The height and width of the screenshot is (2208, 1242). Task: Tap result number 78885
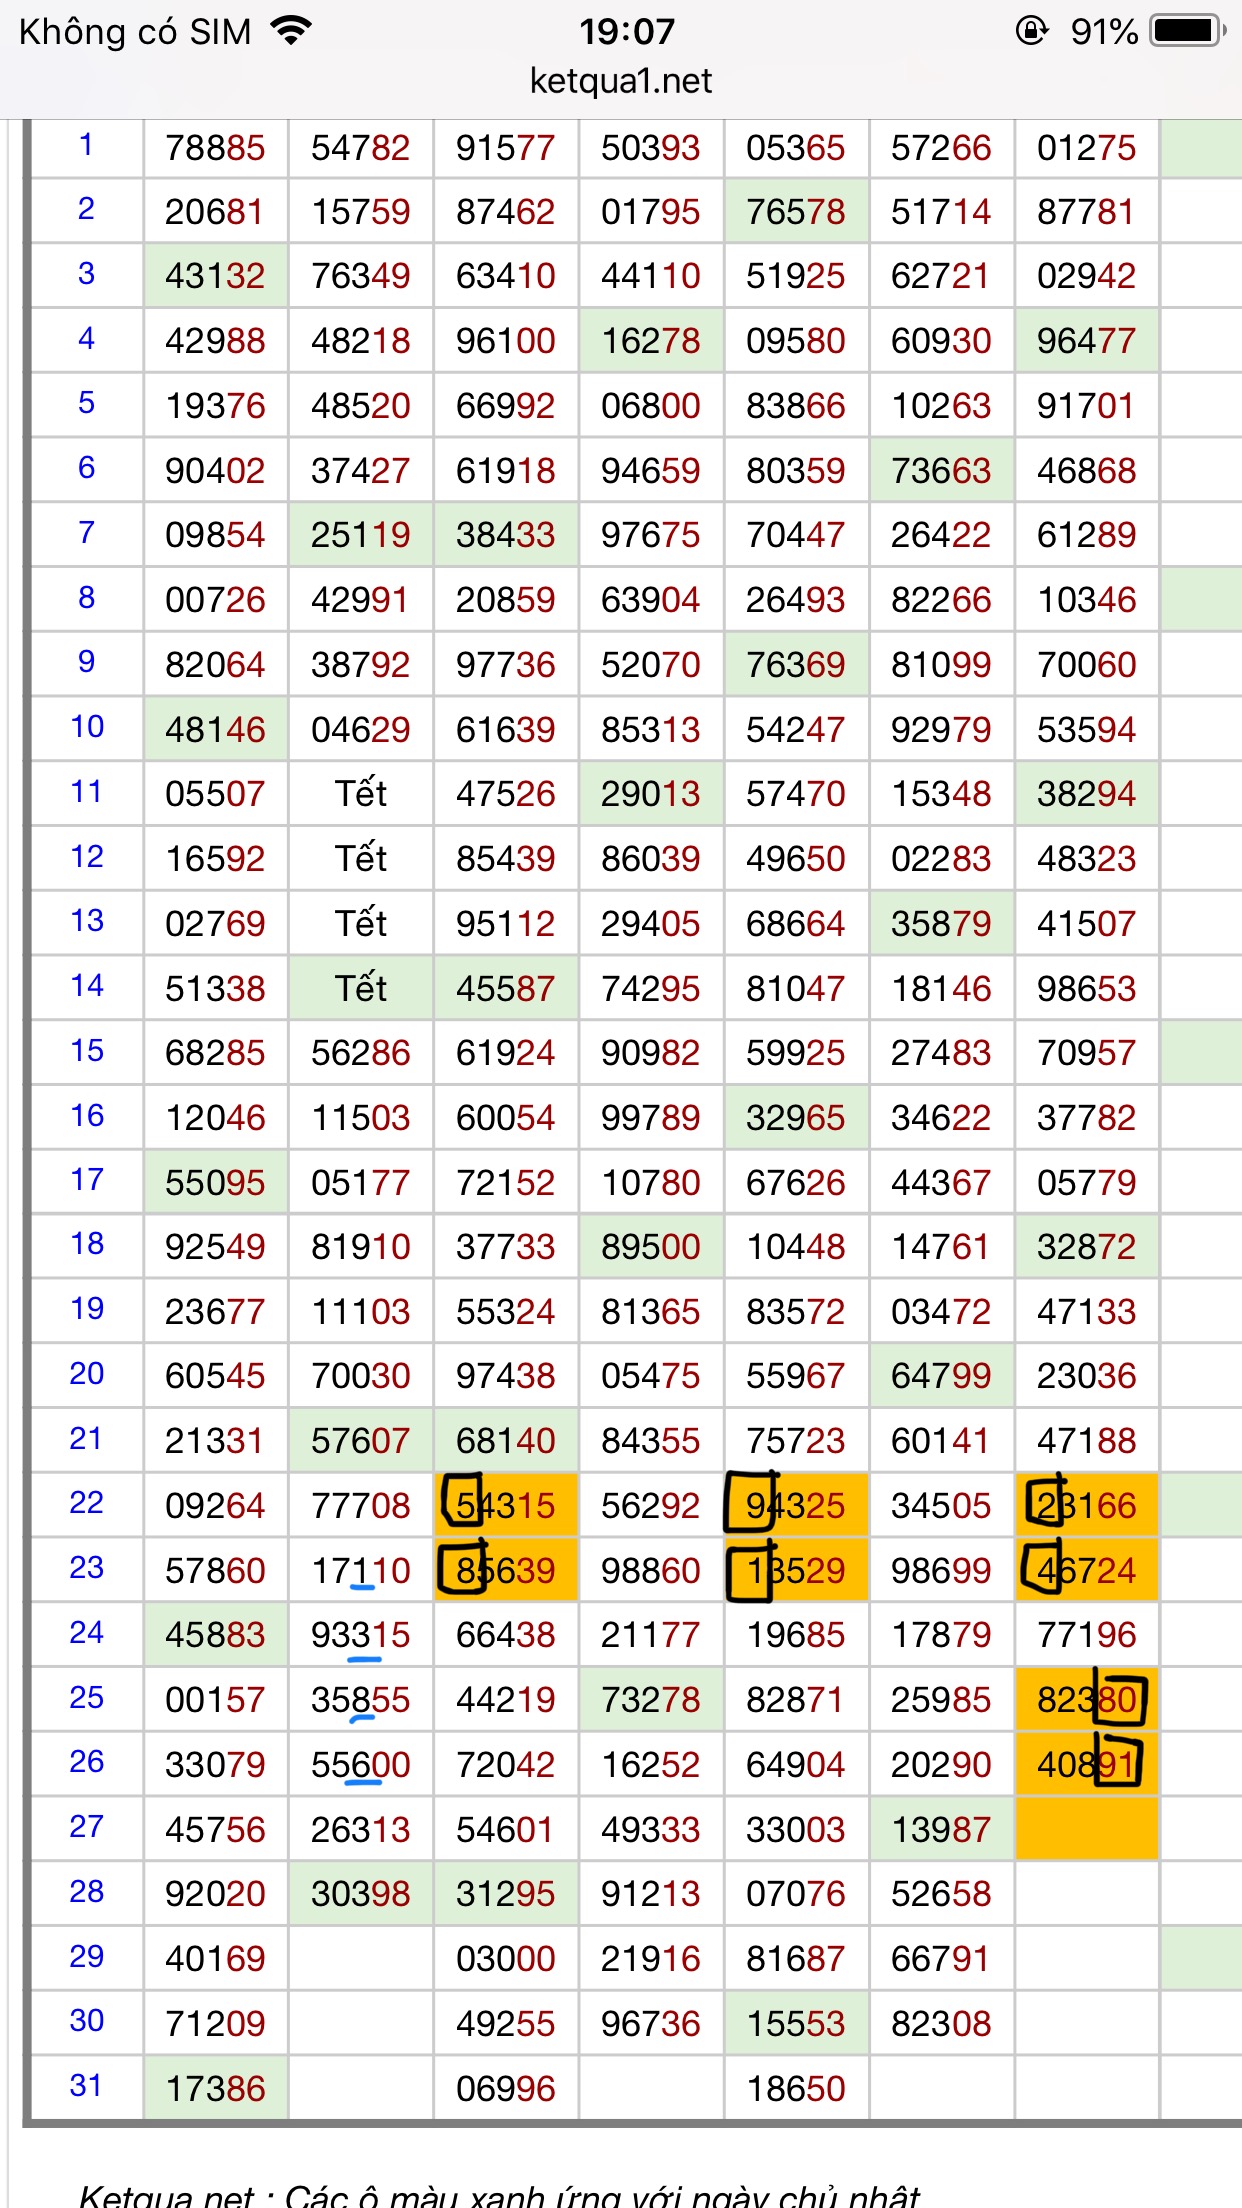(216, 148)
